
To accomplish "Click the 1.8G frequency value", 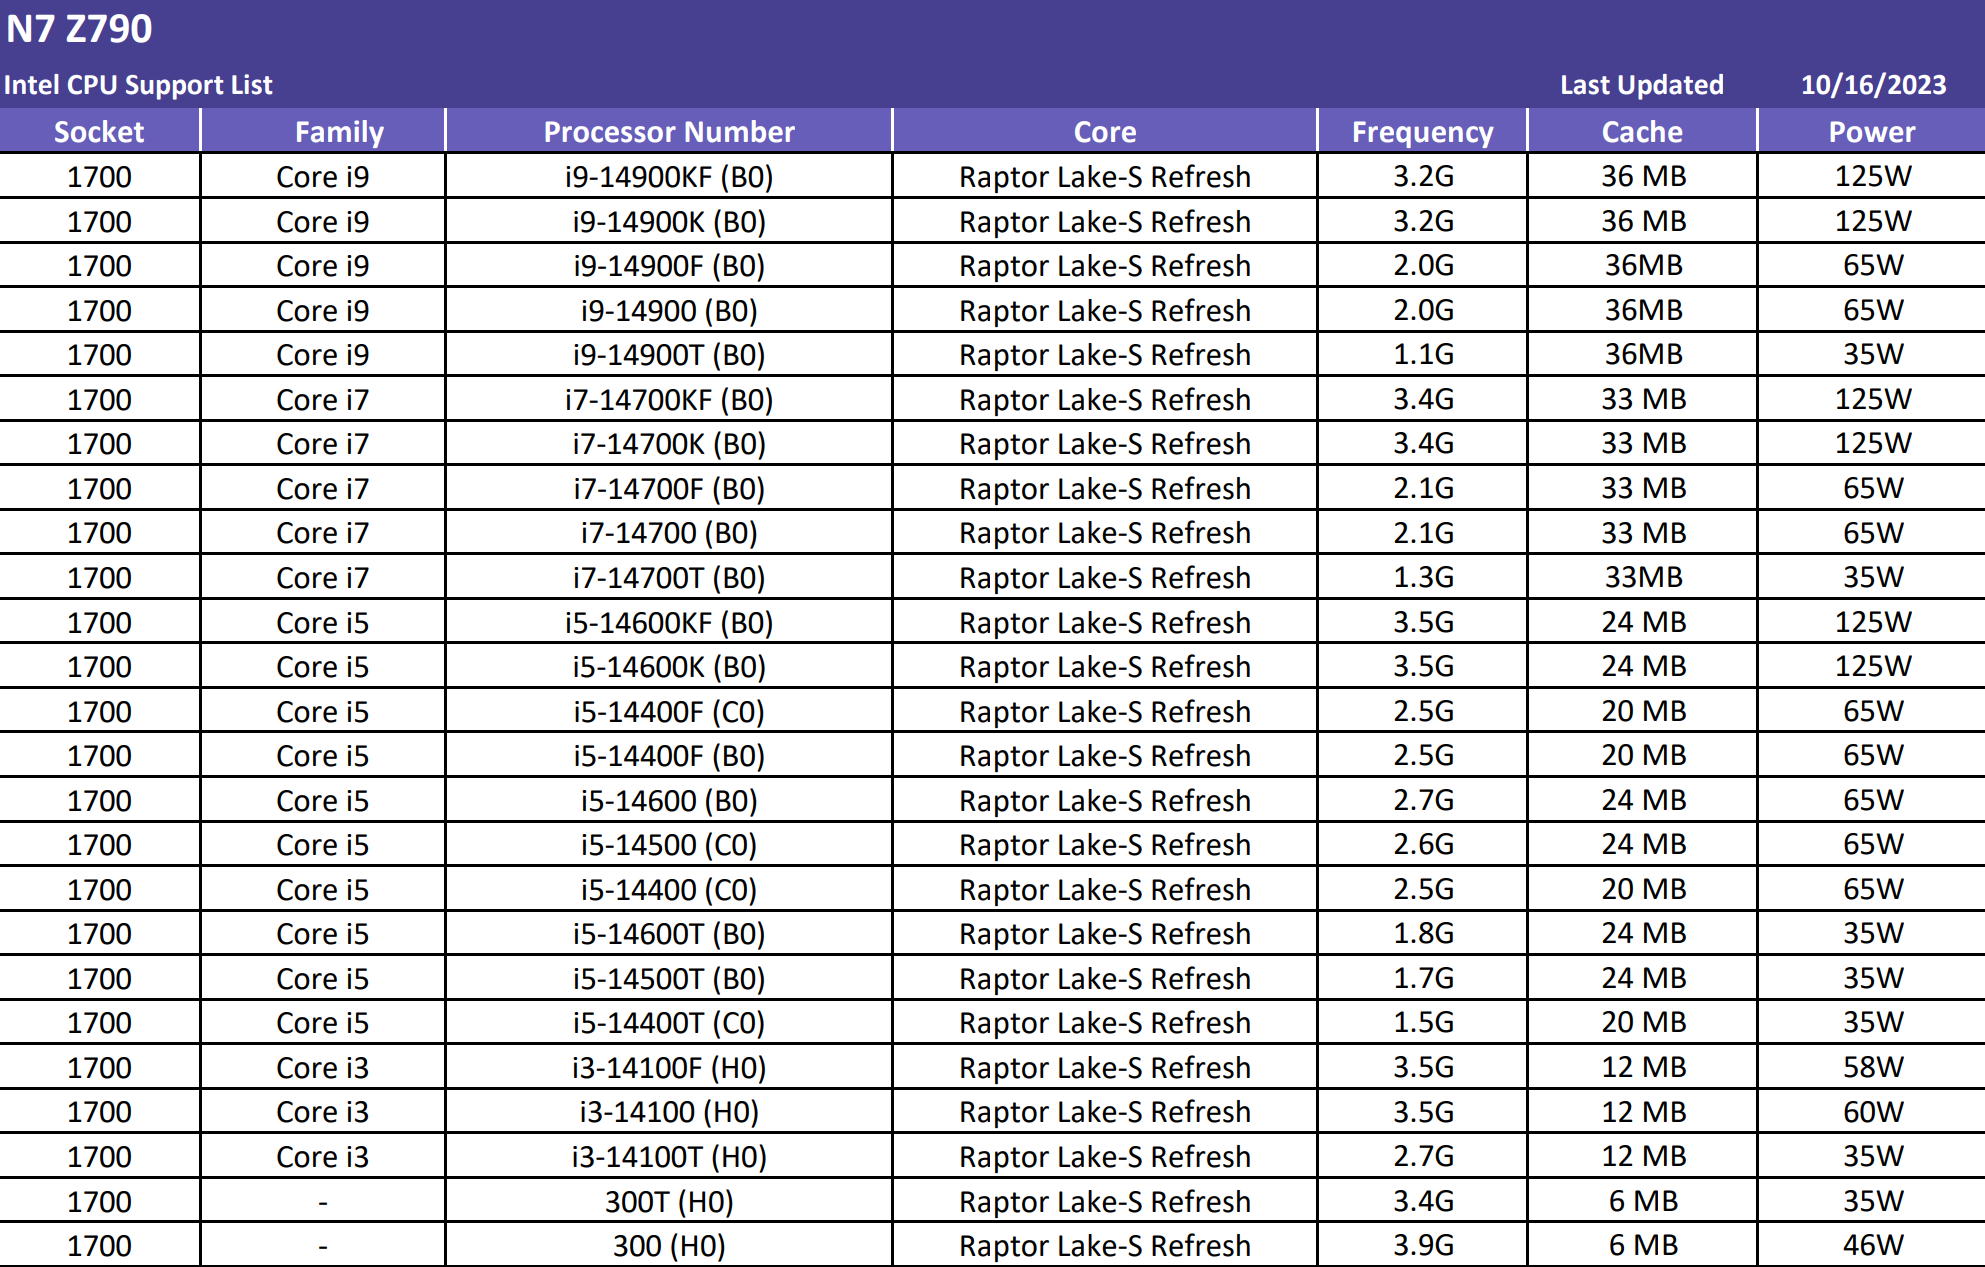I will (1423, 933).
